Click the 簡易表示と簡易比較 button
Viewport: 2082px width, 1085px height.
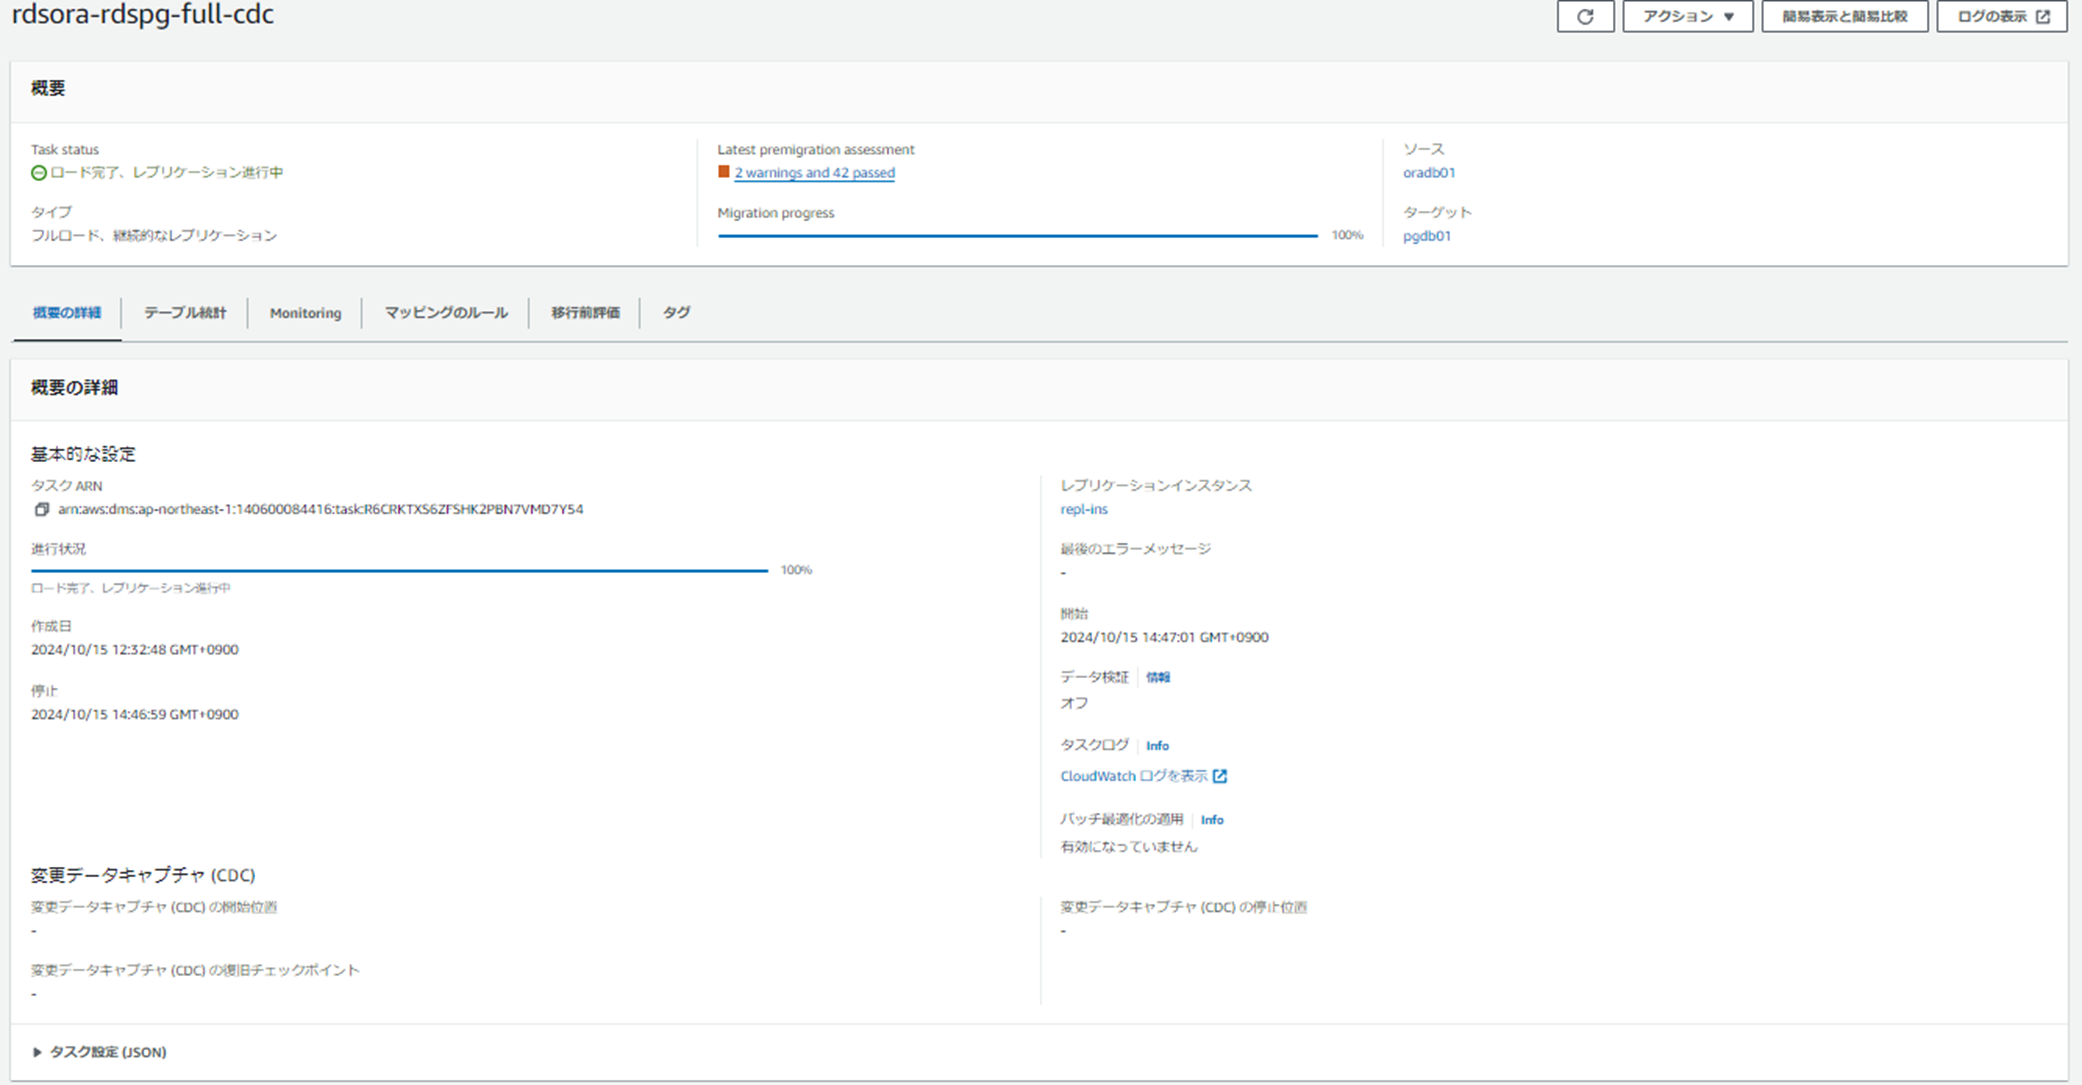[x=1844, y=16]
